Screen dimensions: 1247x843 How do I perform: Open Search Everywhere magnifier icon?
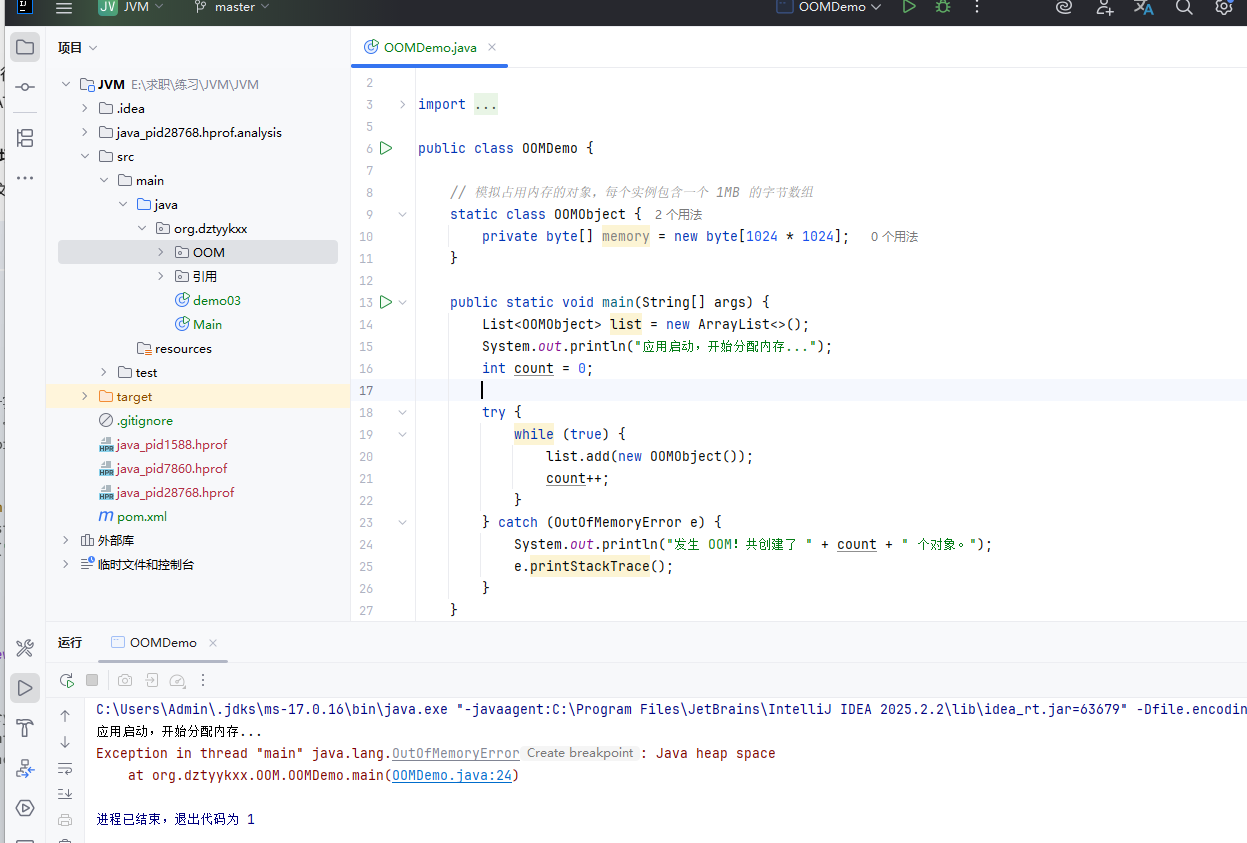click(1184, 8)
